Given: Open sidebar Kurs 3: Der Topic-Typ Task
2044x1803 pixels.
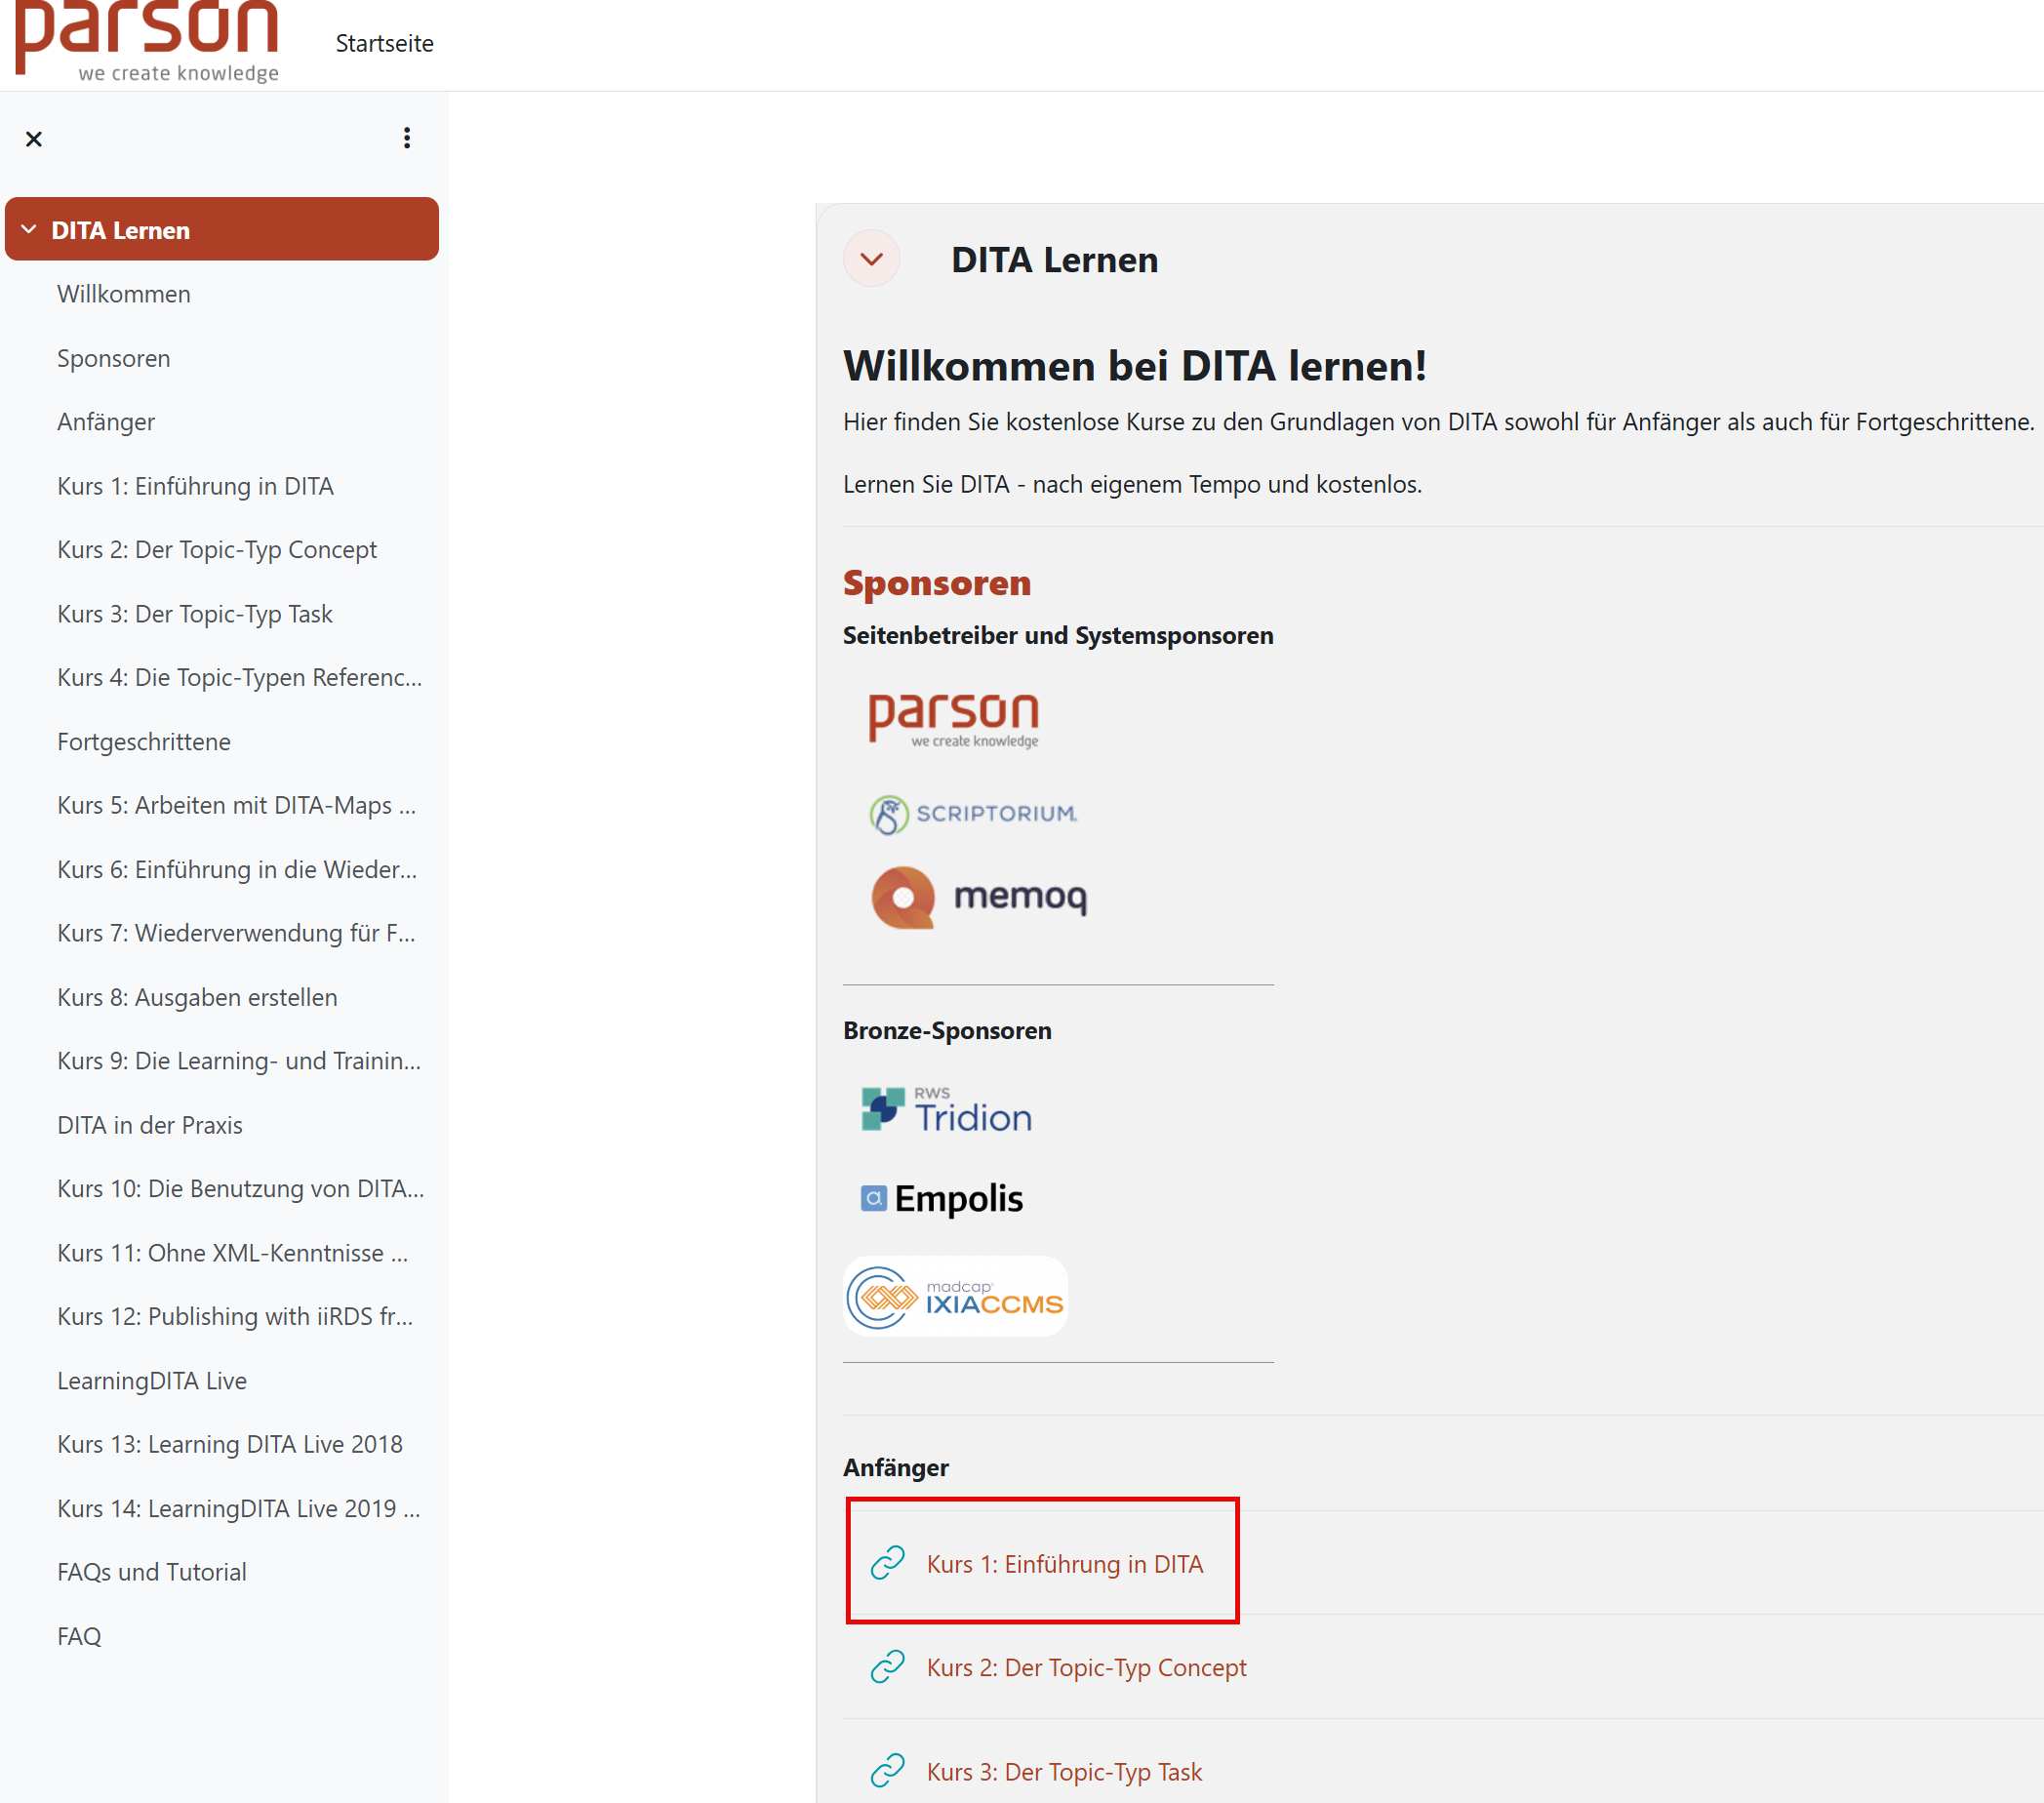Looking at the screenshot, I should 195,614.
